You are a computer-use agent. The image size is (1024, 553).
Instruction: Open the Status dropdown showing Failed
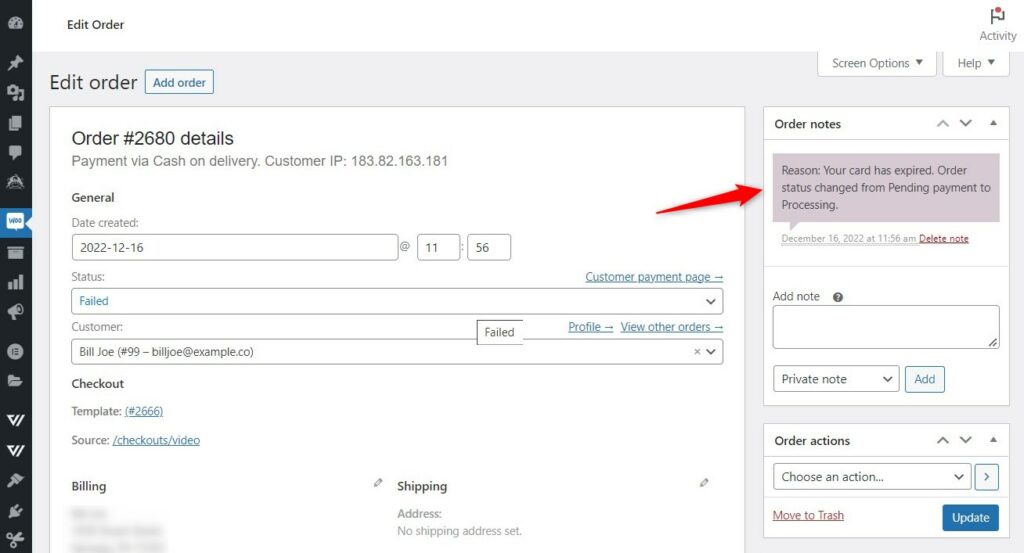[397, 301]
